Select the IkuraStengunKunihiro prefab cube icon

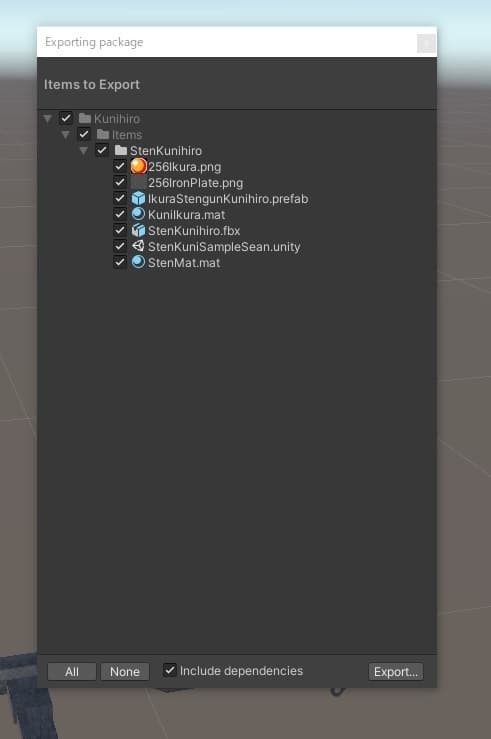click(138, 198)
